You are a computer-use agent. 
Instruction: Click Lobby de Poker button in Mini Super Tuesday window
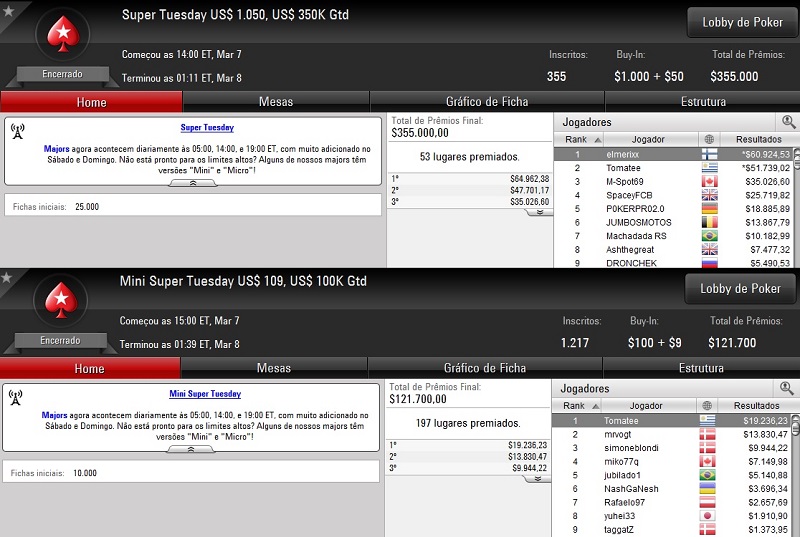[740, 289]
